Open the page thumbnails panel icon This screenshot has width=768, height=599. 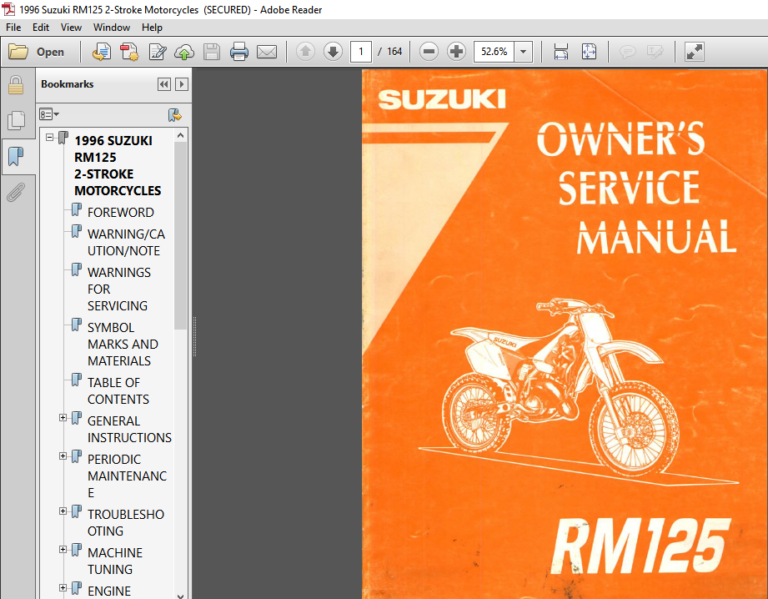[16, 120]
